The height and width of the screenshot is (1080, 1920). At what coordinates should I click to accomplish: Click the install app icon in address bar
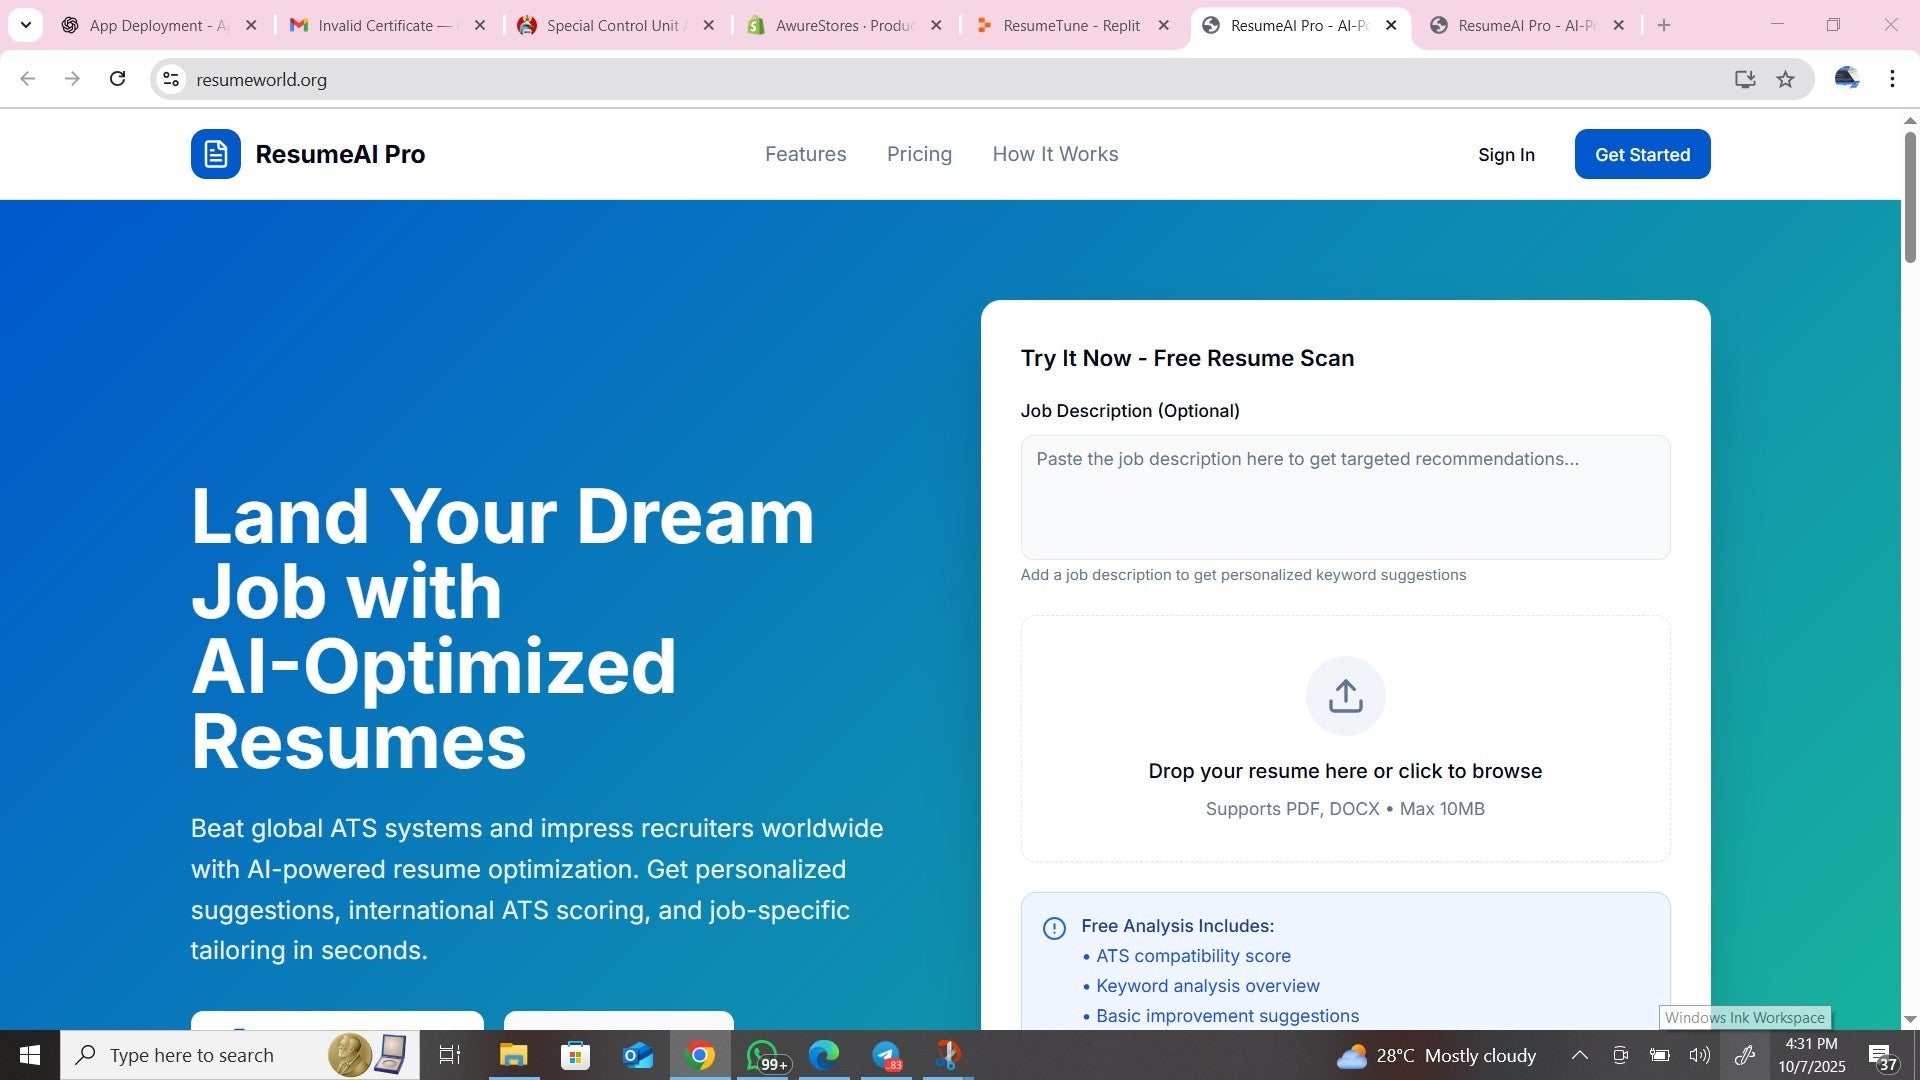(1745, 79)
